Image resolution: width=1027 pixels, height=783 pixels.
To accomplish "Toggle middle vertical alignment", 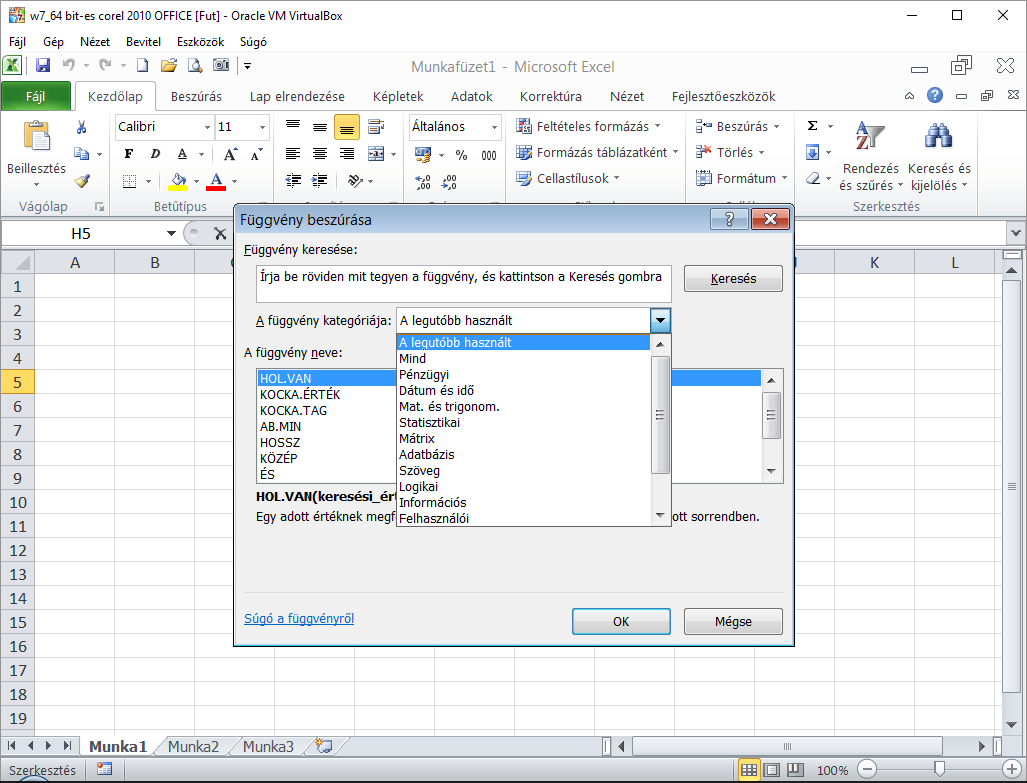I will click(x=320, y=127).
